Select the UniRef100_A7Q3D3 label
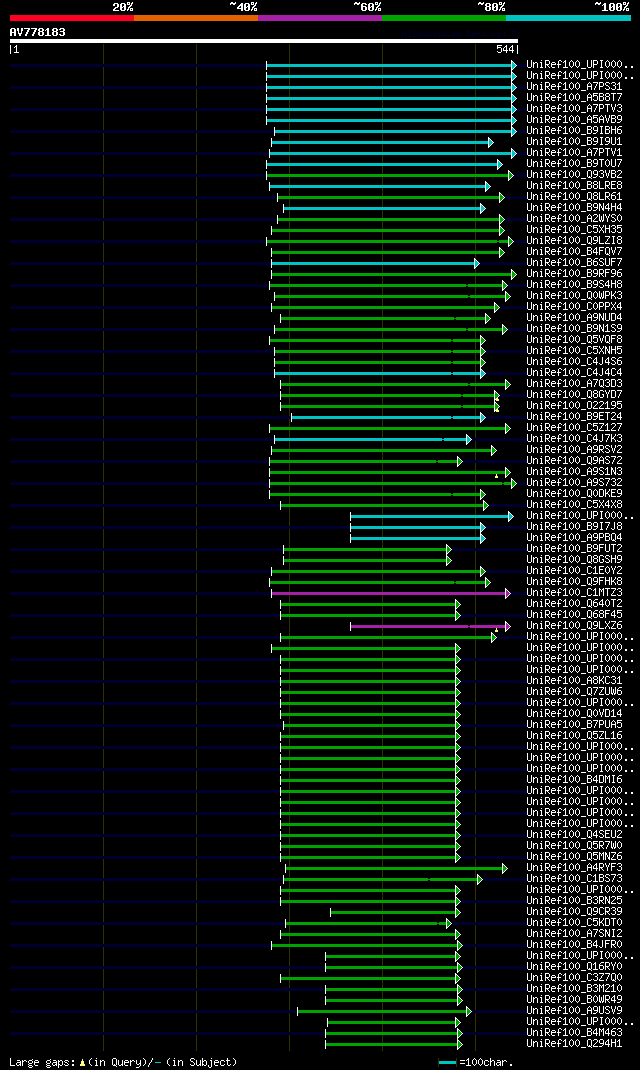640x1070 pixels. (x=574, y=384)
